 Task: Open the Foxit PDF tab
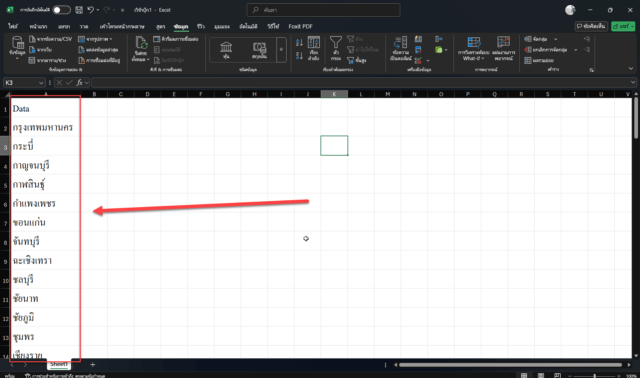(300, 26)
